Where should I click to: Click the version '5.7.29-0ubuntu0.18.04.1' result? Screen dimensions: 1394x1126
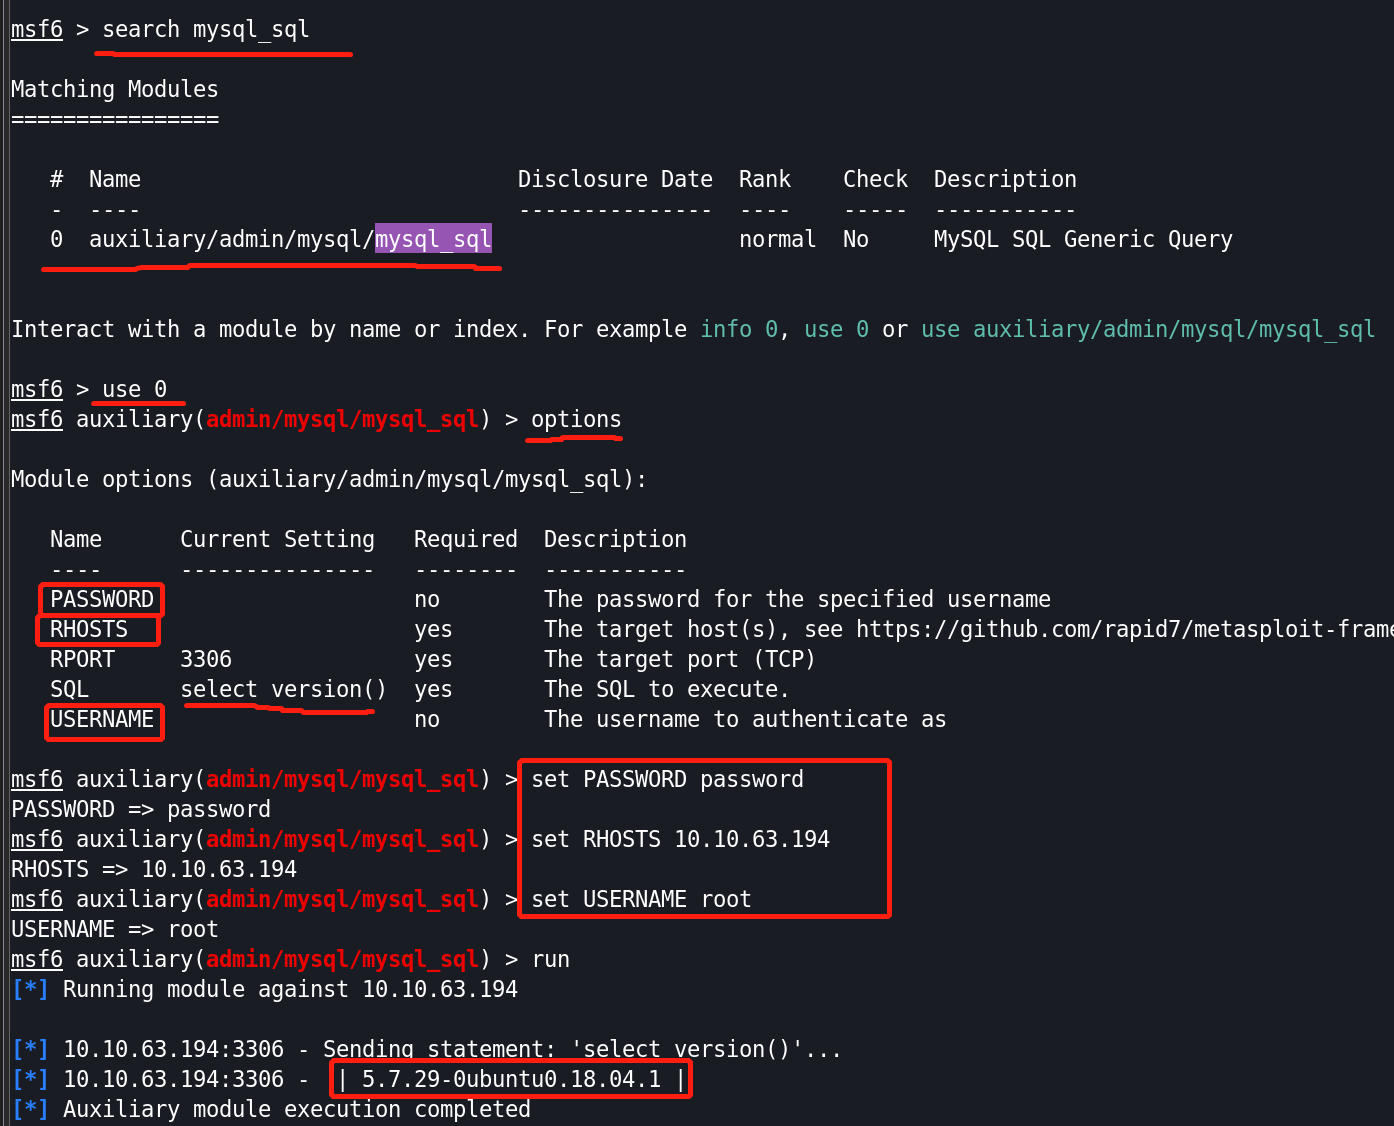coord(511,1079)
